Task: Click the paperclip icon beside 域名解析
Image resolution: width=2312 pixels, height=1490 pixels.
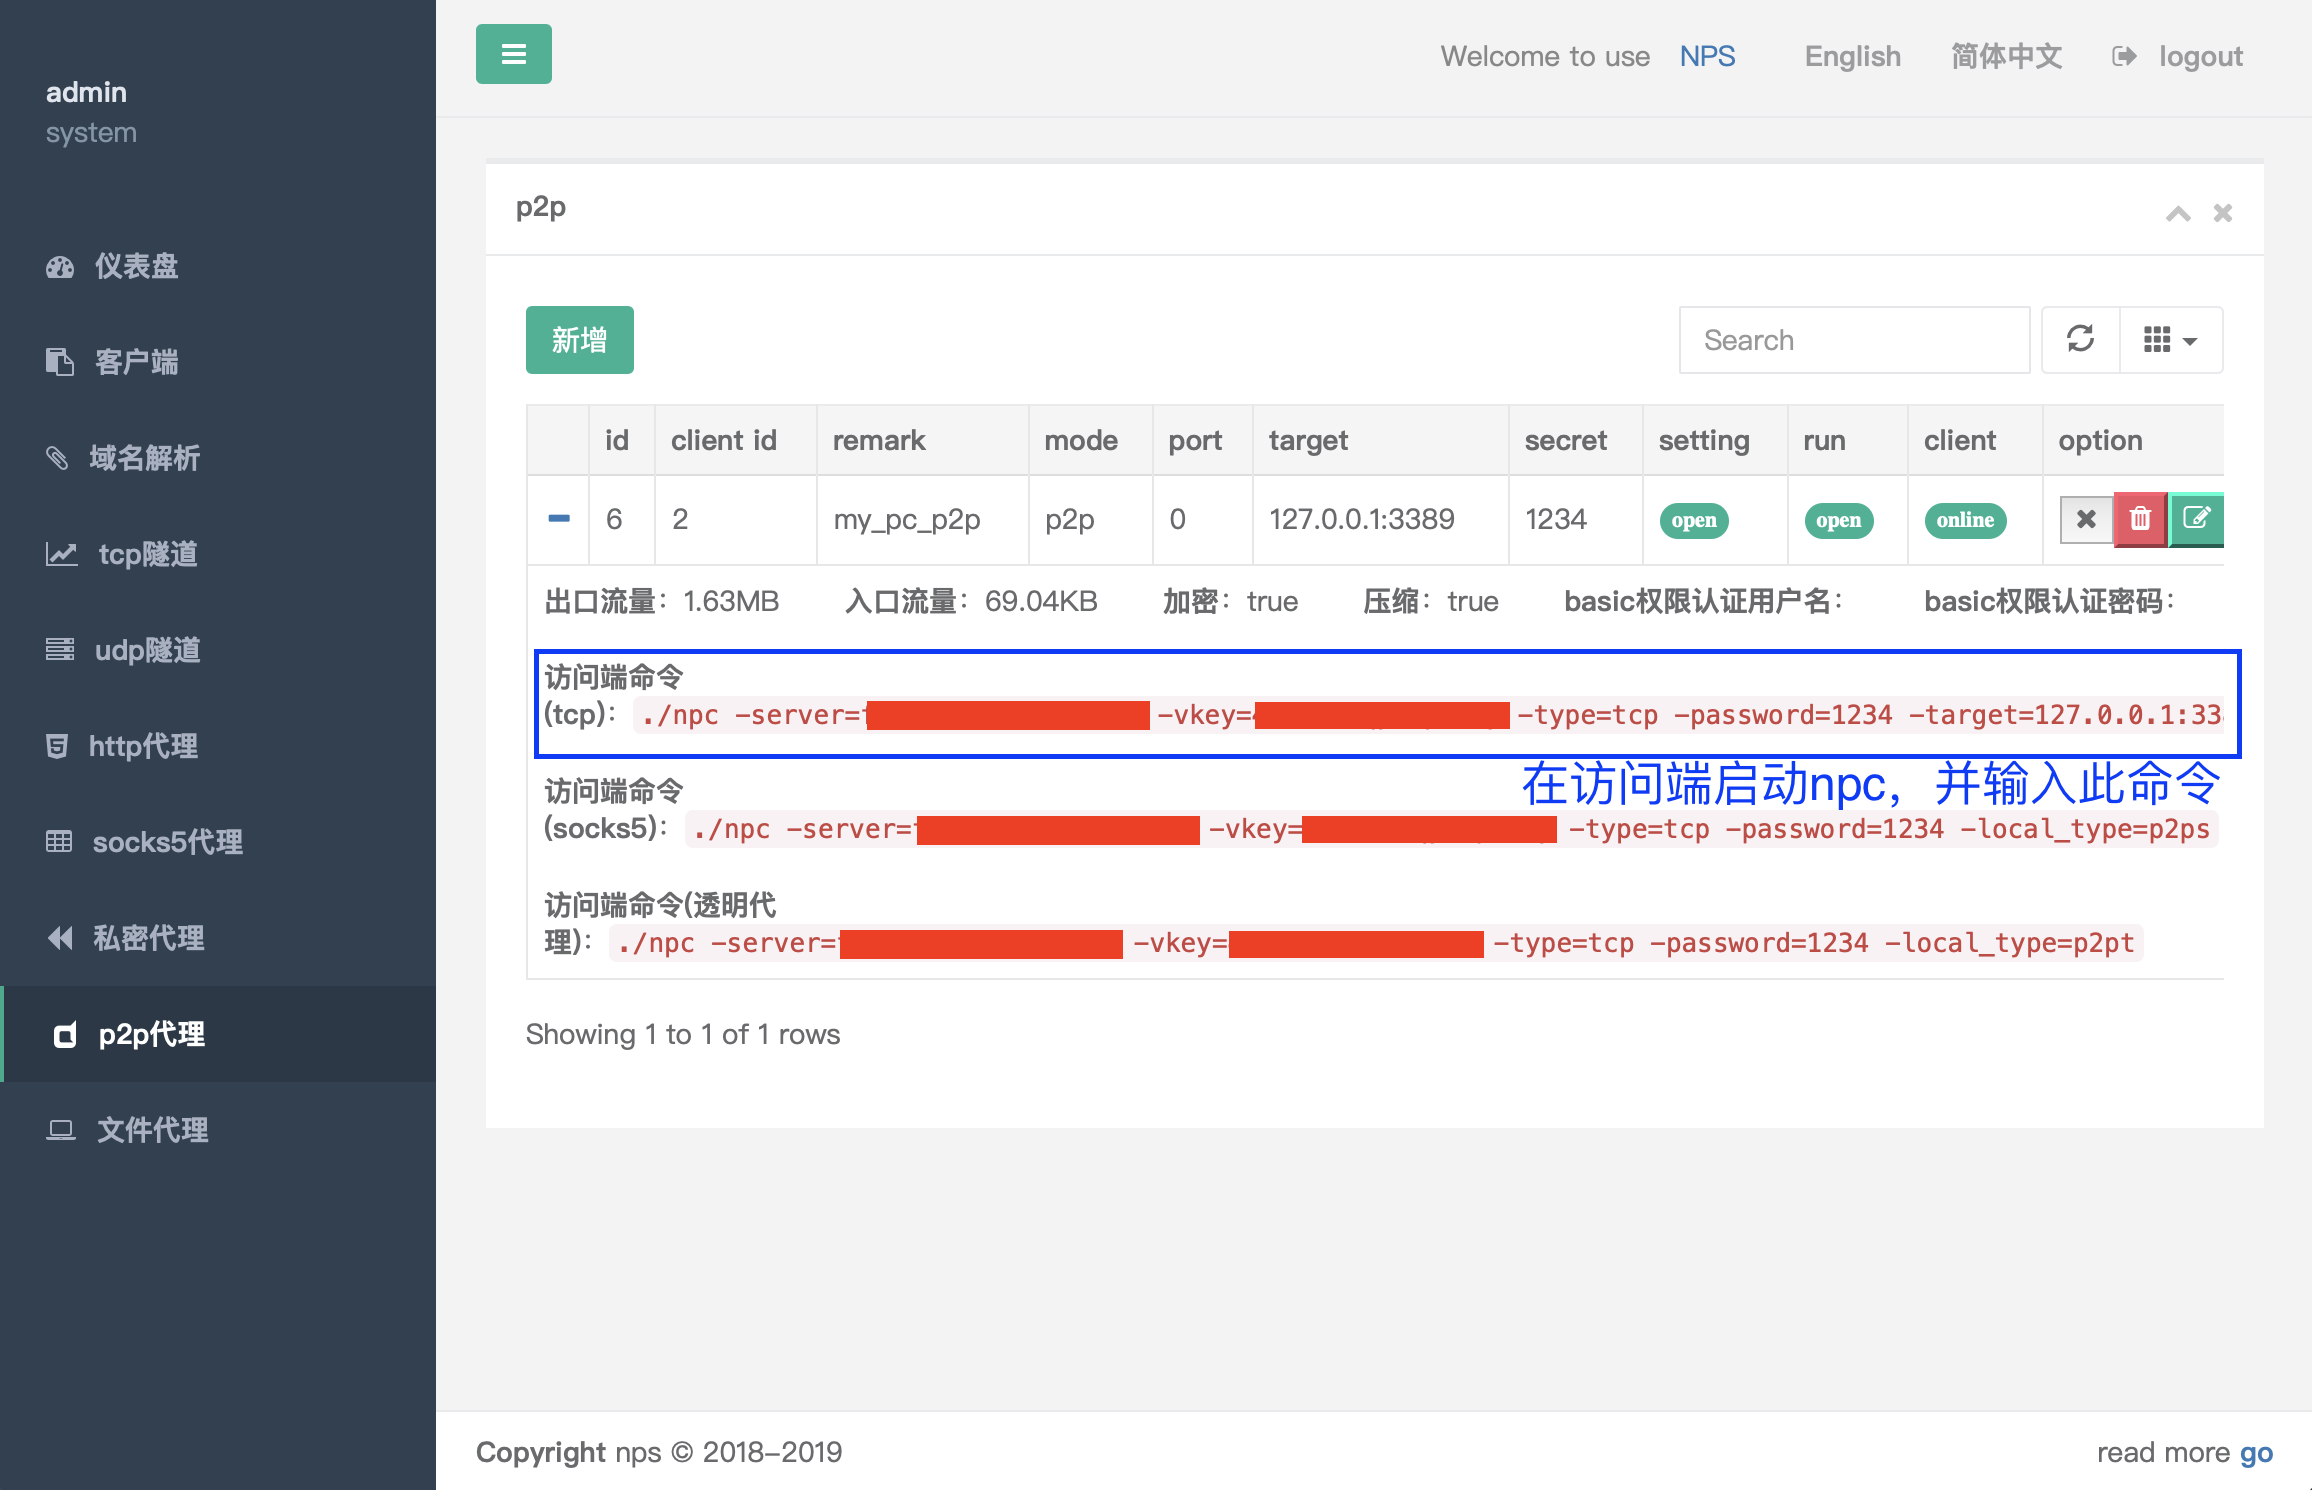Action: (57, 458)
